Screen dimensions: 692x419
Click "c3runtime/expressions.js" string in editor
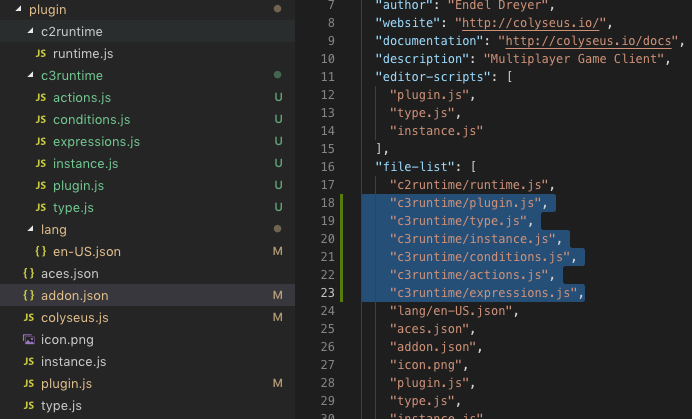(x=483, y=293)
